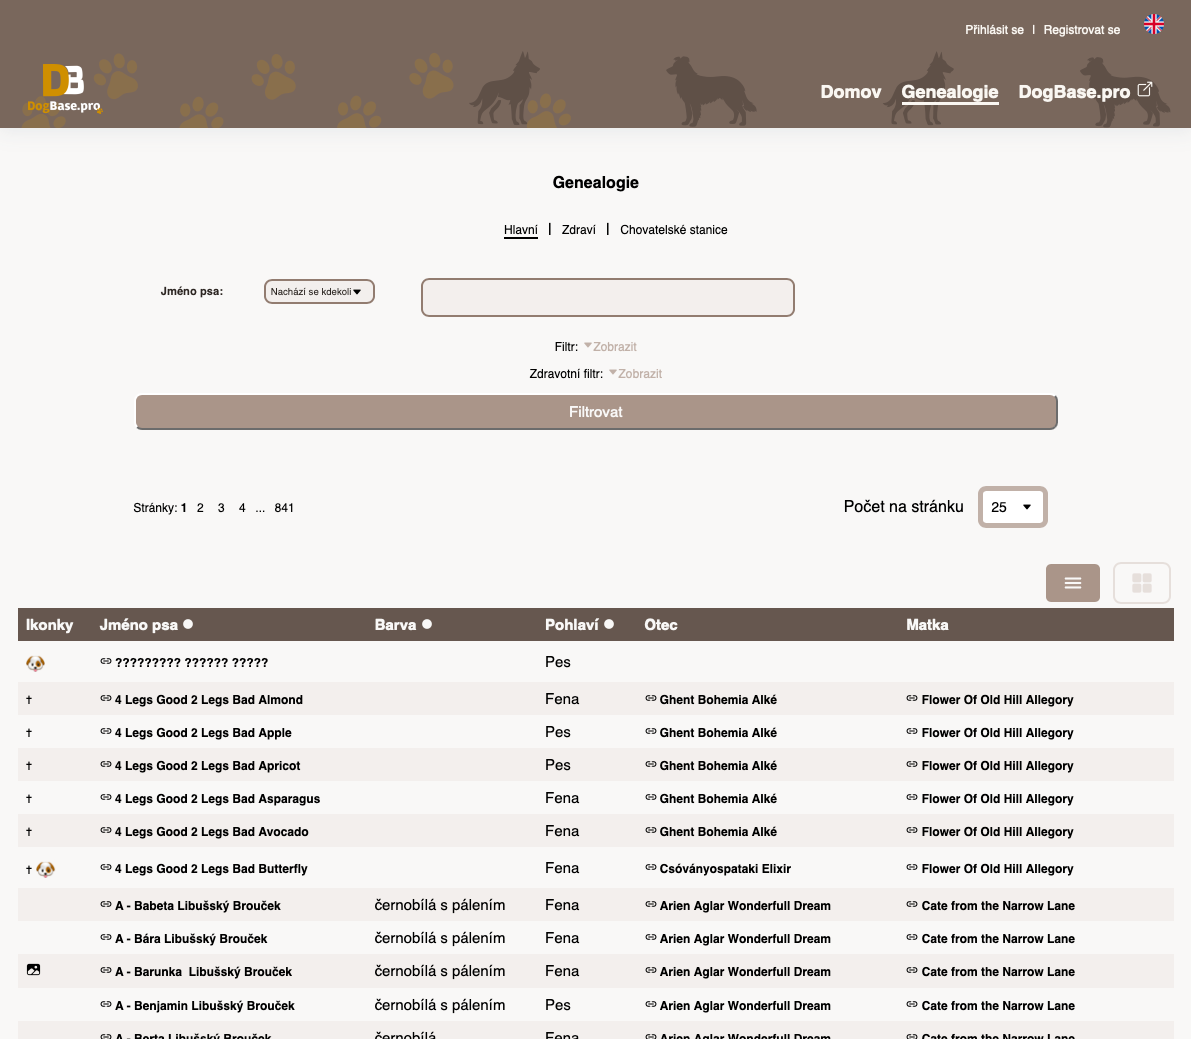Switch to grid view layout
Viewport: 1191px width, 1039px height.
1141,583
